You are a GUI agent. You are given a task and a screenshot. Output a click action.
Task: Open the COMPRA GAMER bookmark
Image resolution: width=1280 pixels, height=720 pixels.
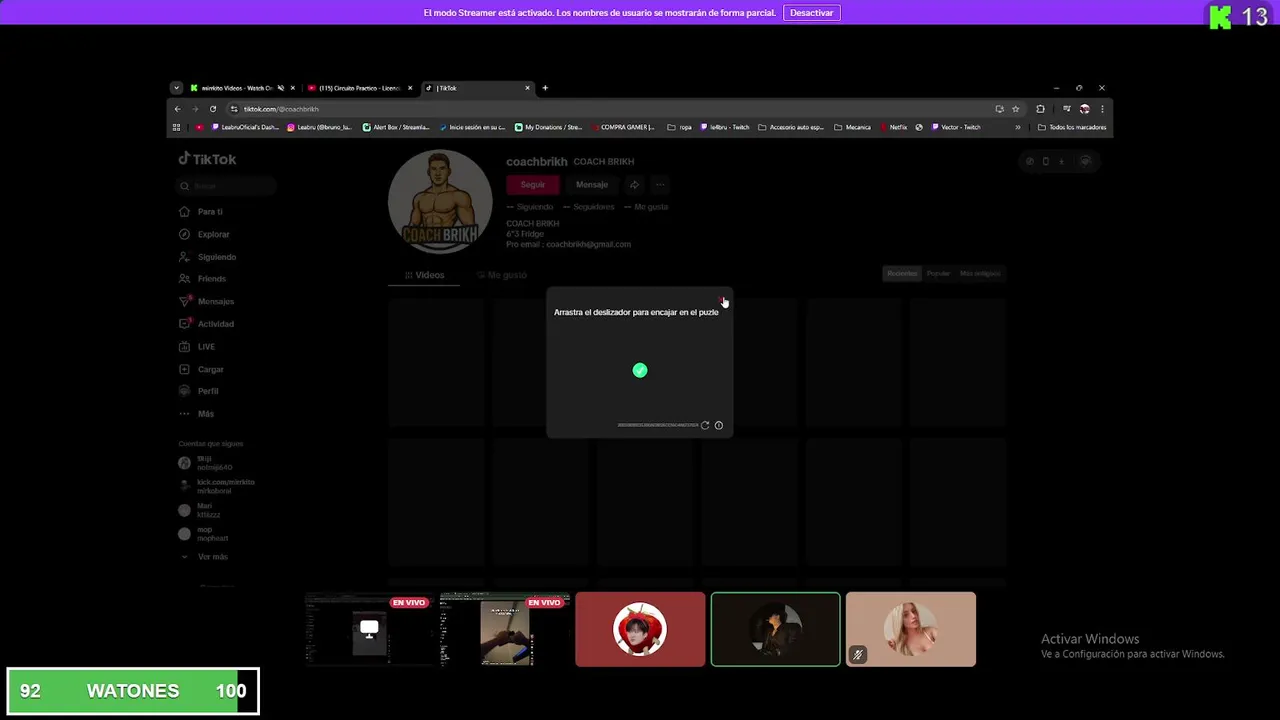[623, 127]
